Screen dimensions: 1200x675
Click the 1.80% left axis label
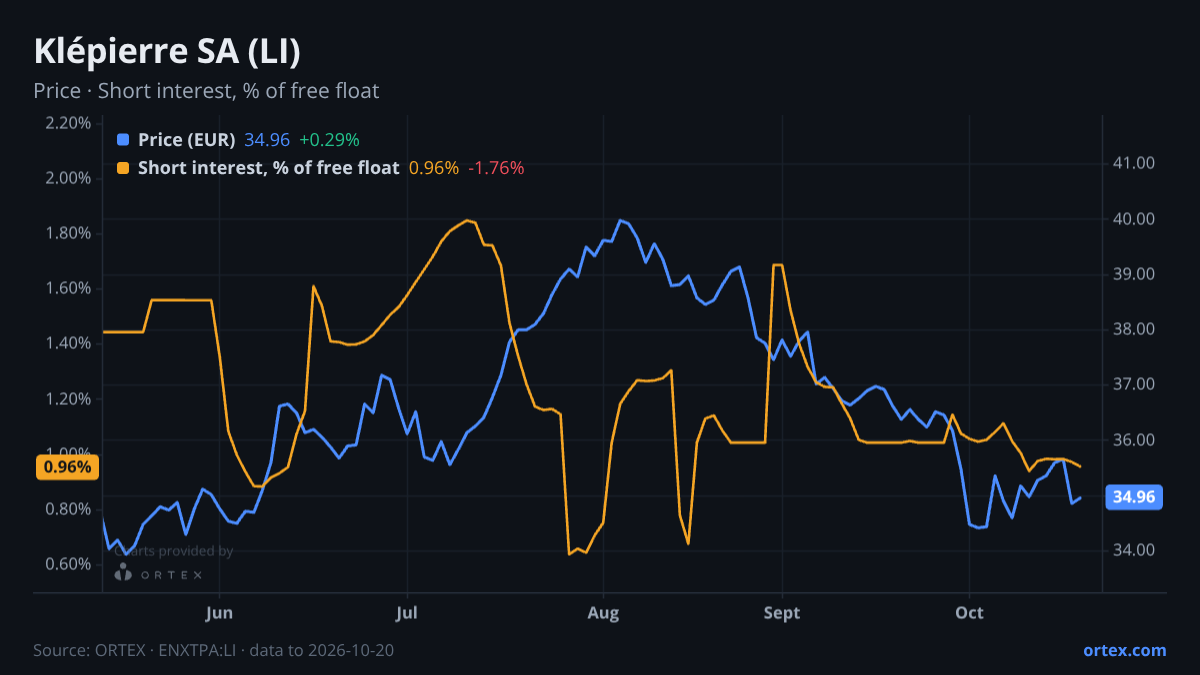click(68, 233)
